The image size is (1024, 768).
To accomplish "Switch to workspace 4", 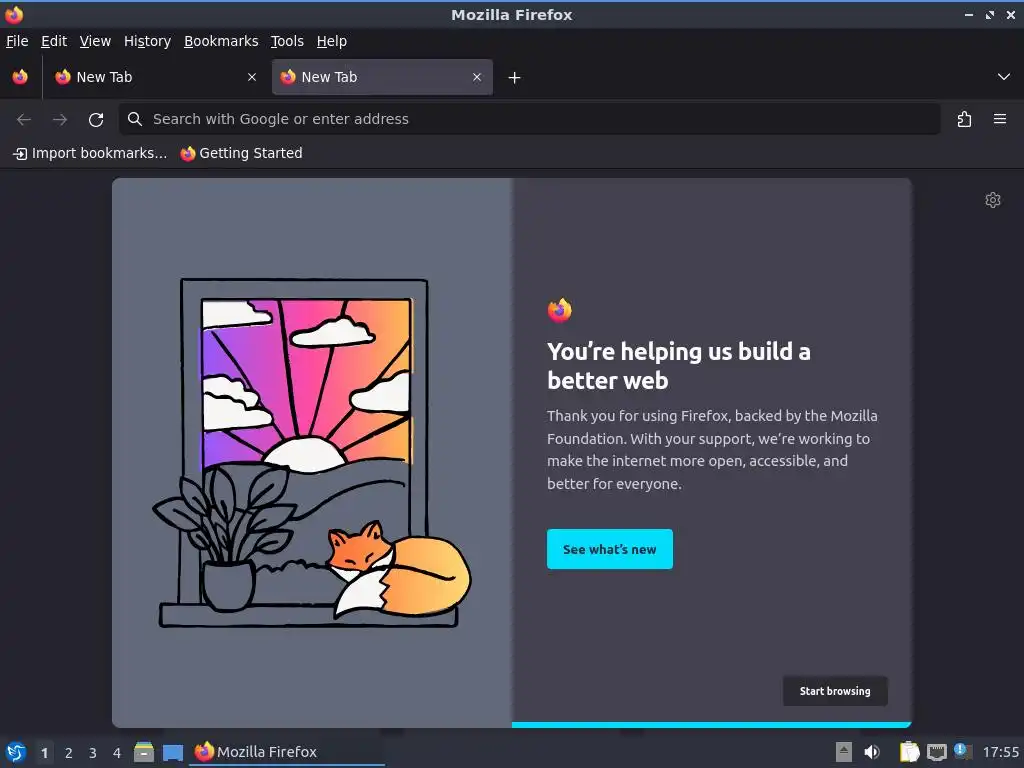I will coord(117,753).
